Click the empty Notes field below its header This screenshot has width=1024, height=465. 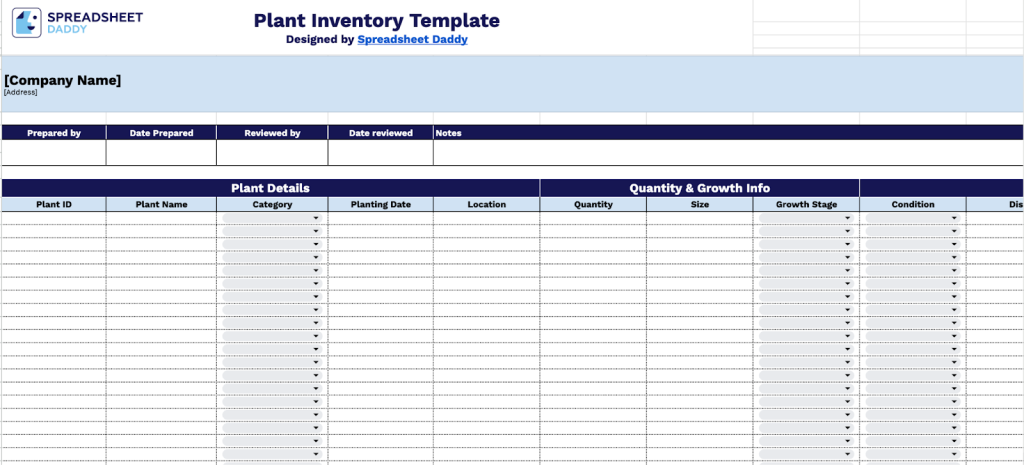pyautogui.click(x=727, y=152)
